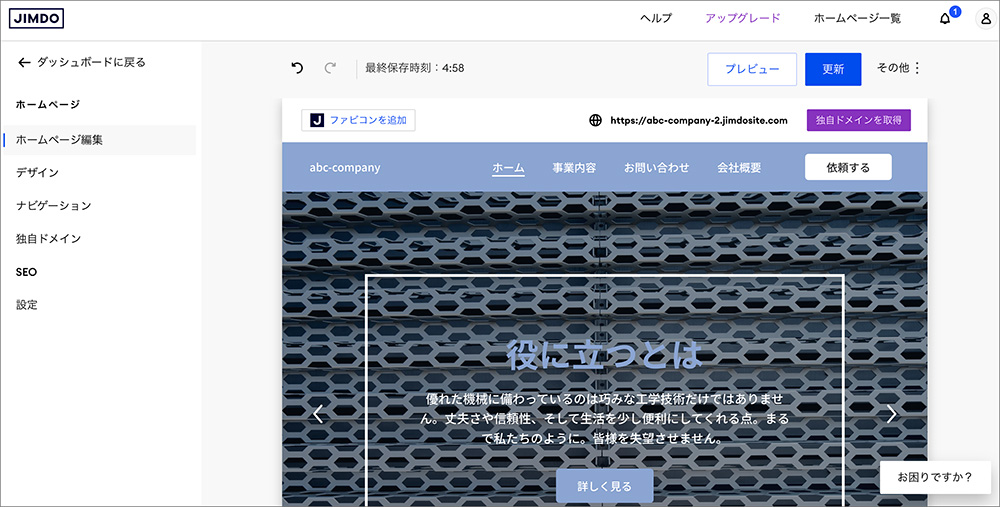Viewport: 1000px width, 507px height.
Task: Click the undo arrow icon
Action: click(297, 68)
